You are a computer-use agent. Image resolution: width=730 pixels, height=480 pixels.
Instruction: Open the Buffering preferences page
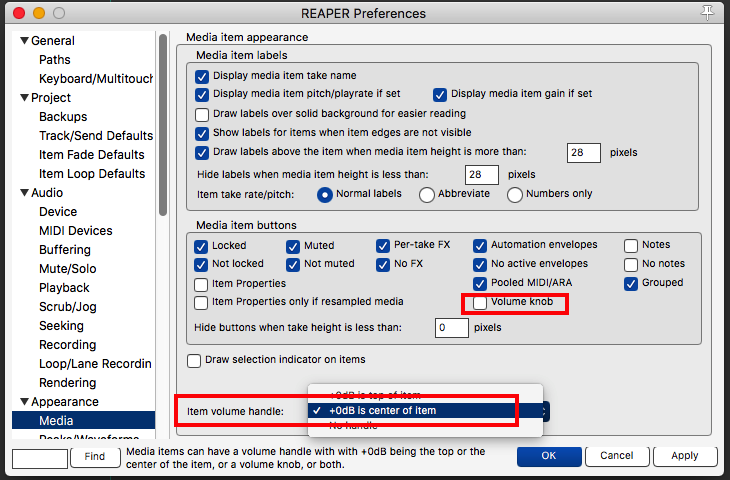pyautogui.click(x=65, y=250)
